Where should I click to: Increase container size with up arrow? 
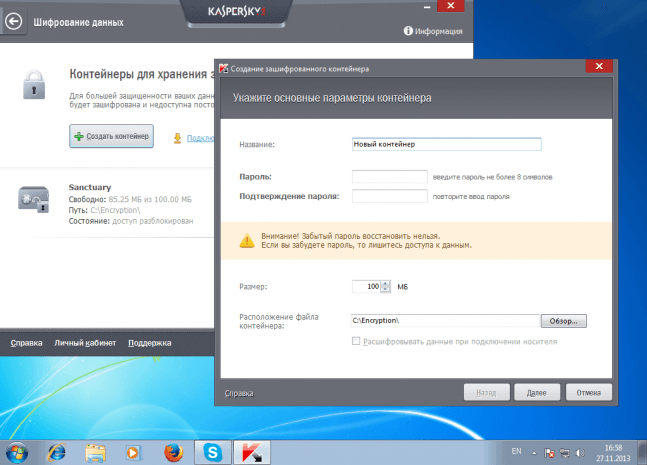click(385, 283)
